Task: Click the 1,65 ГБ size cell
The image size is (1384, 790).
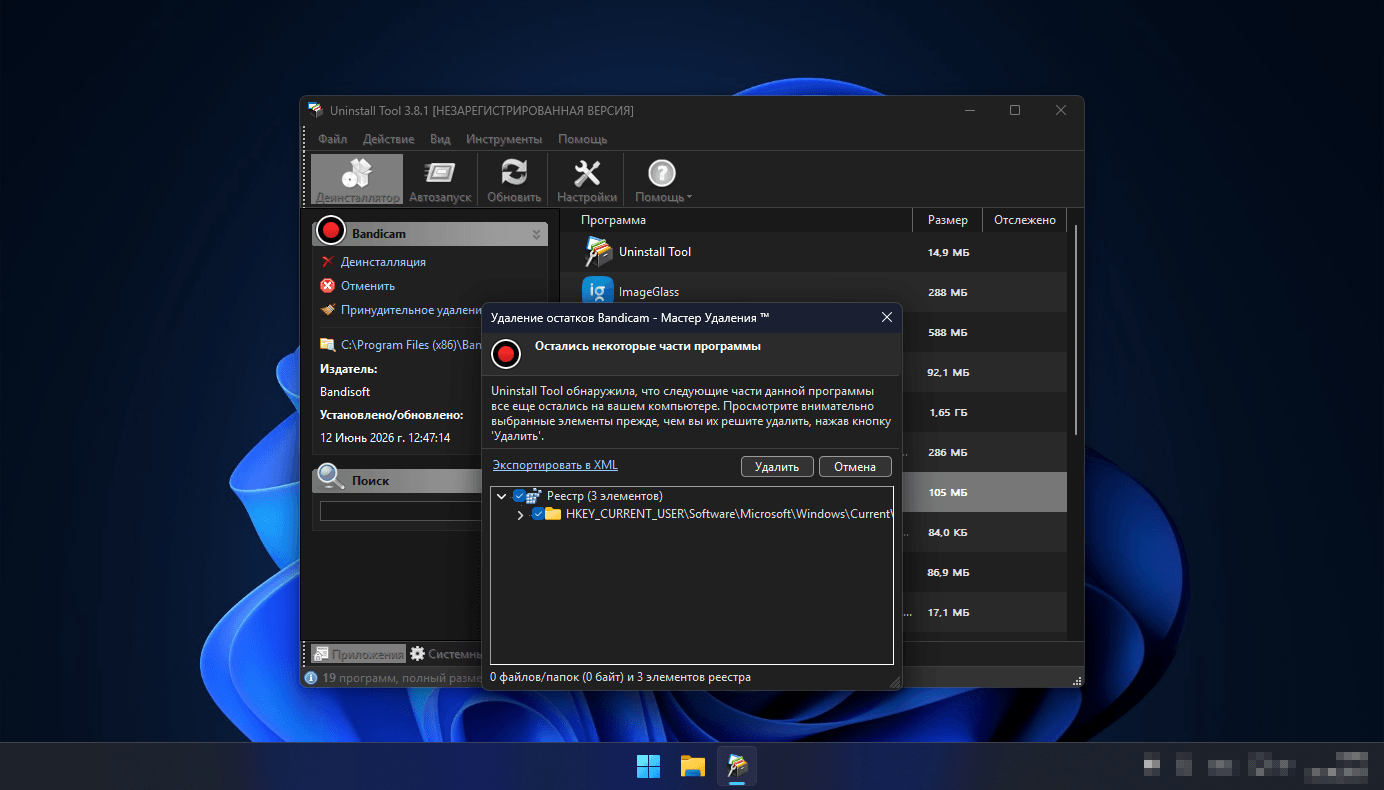Action: point(948,412)
